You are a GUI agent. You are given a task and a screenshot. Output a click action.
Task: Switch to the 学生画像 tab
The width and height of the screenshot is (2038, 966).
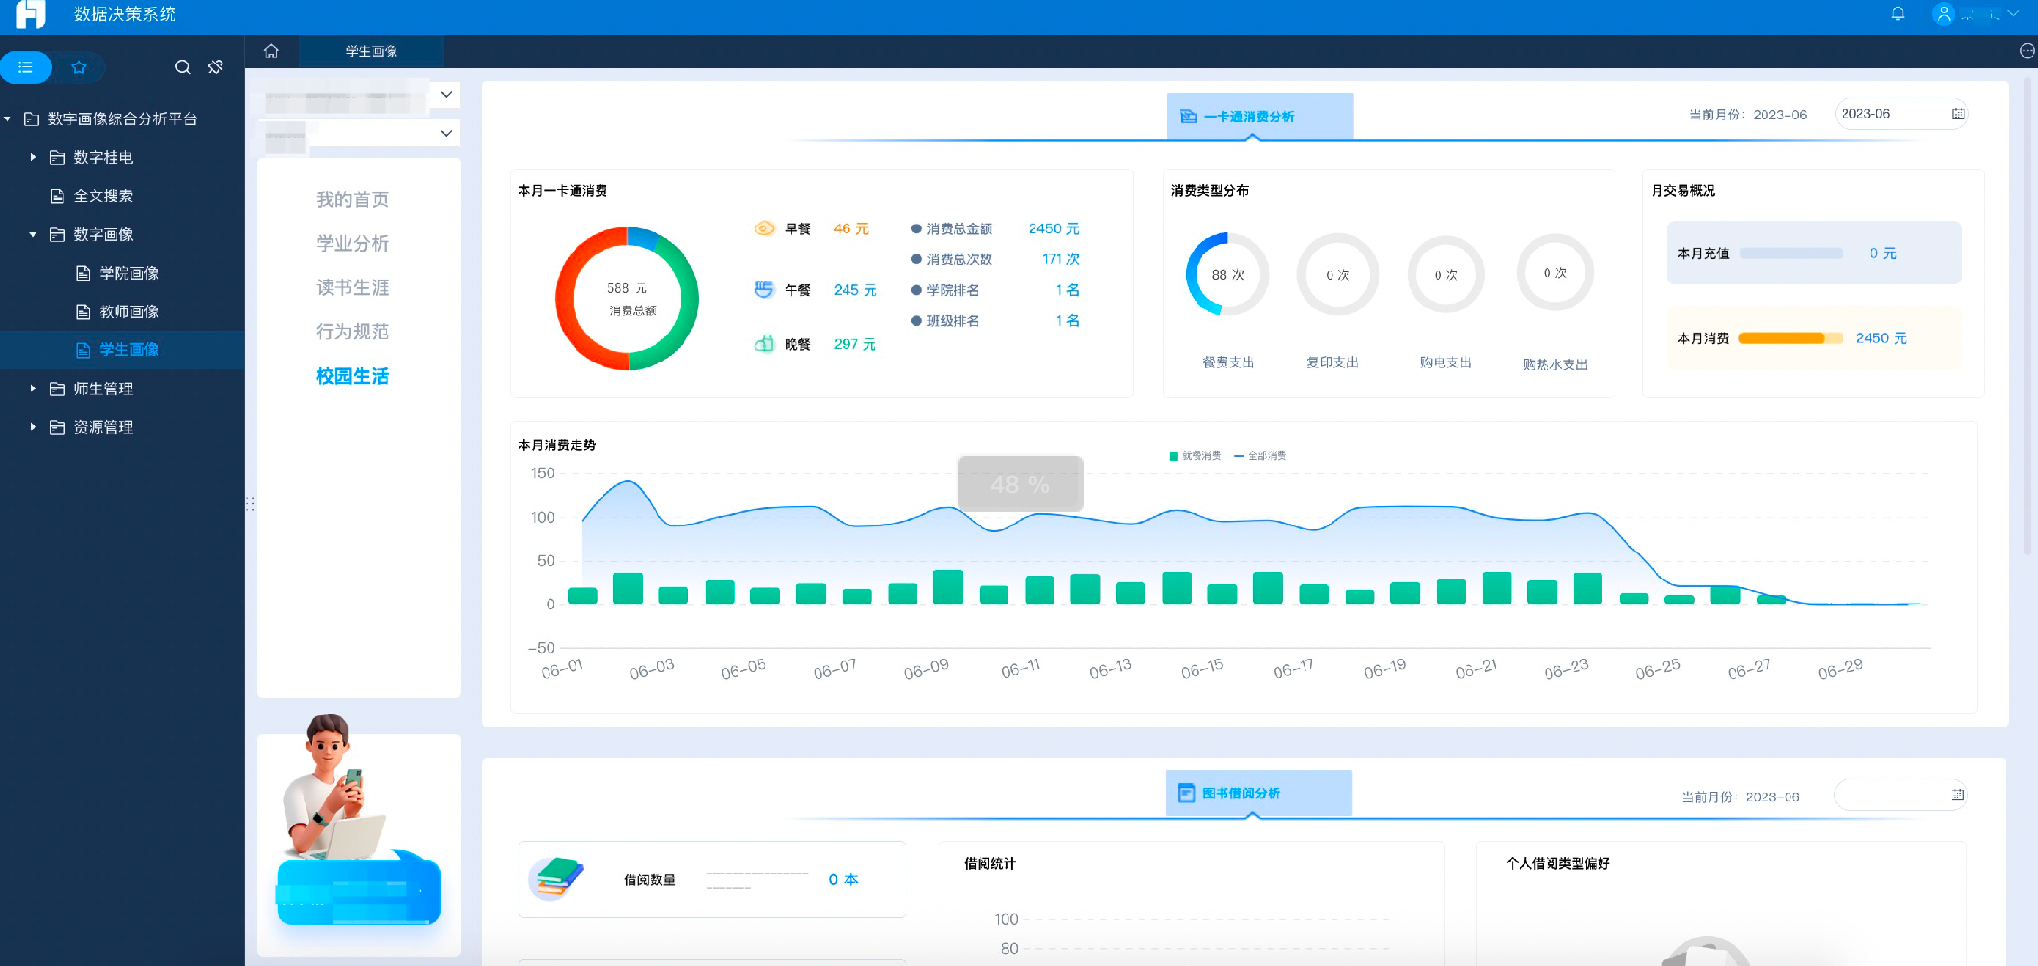(x=371, y=51)
